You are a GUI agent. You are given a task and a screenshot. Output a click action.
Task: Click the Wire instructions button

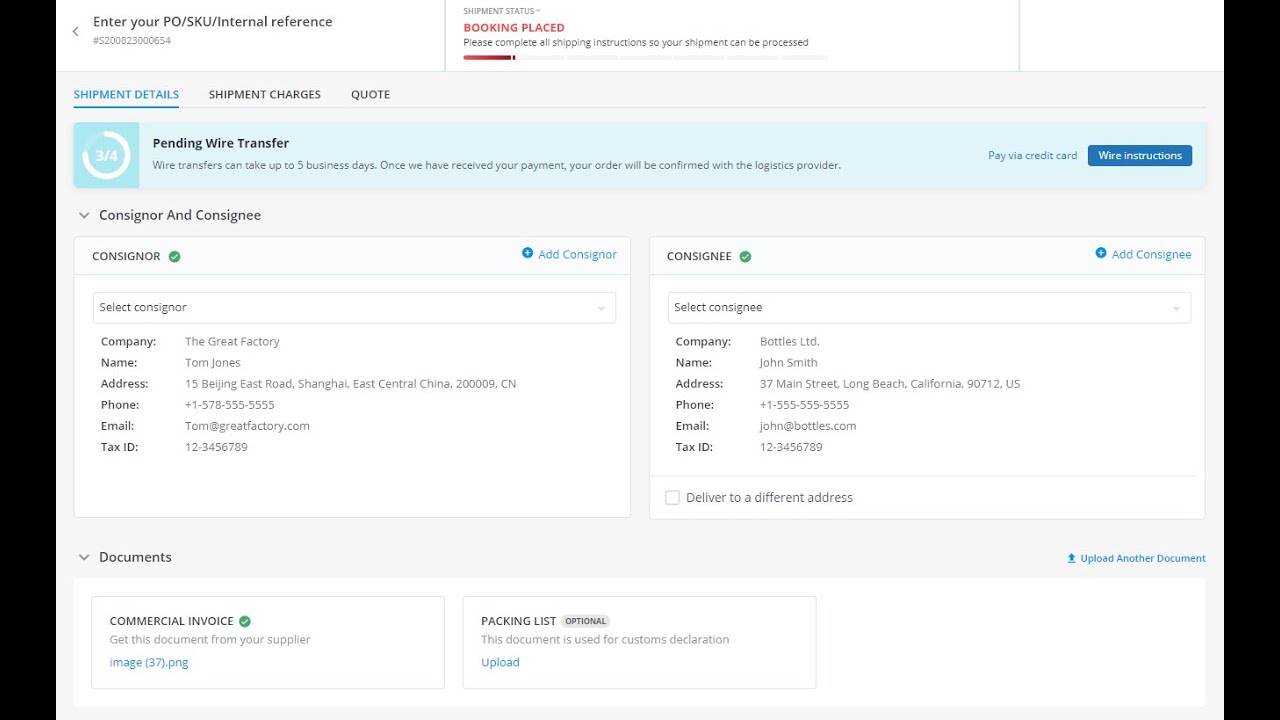[x=1139, y=156]
